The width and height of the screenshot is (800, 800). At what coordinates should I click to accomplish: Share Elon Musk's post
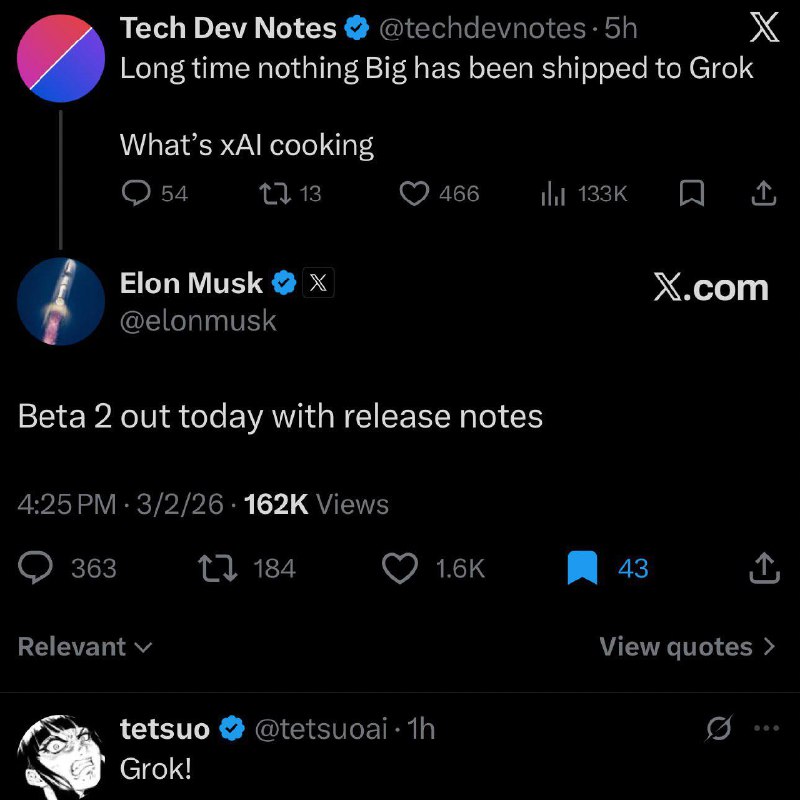pyautogui.click(x=762, y=568)
